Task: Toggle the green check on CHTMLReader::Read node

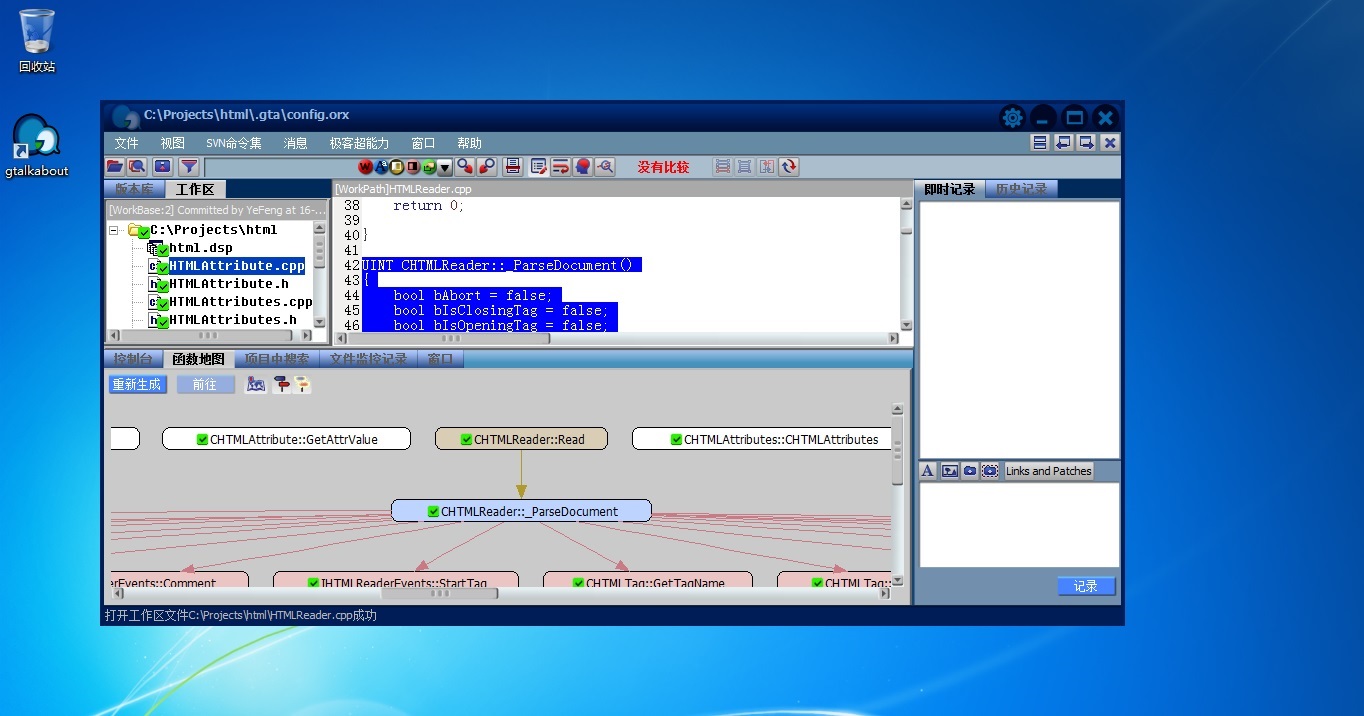Action: (466, 440)
